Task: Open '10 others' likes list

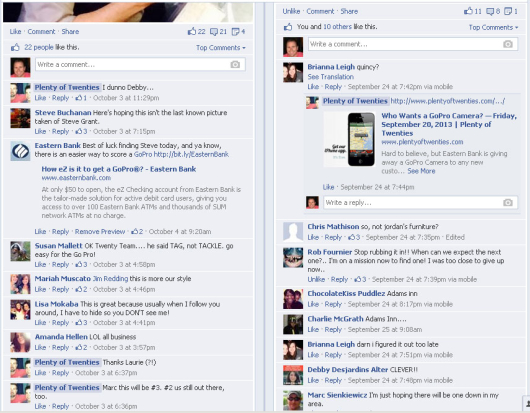Action: tap(338, 27)
